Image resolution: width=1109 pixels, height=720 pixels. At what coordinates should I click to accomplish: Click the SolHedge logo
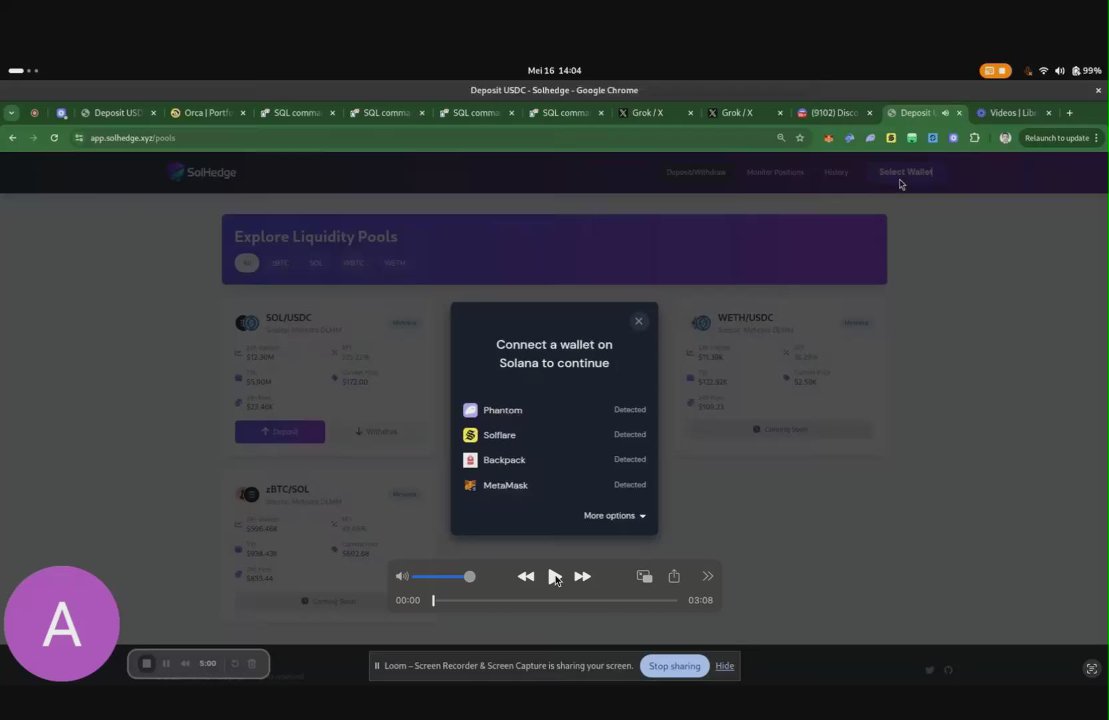coord(203,172)
